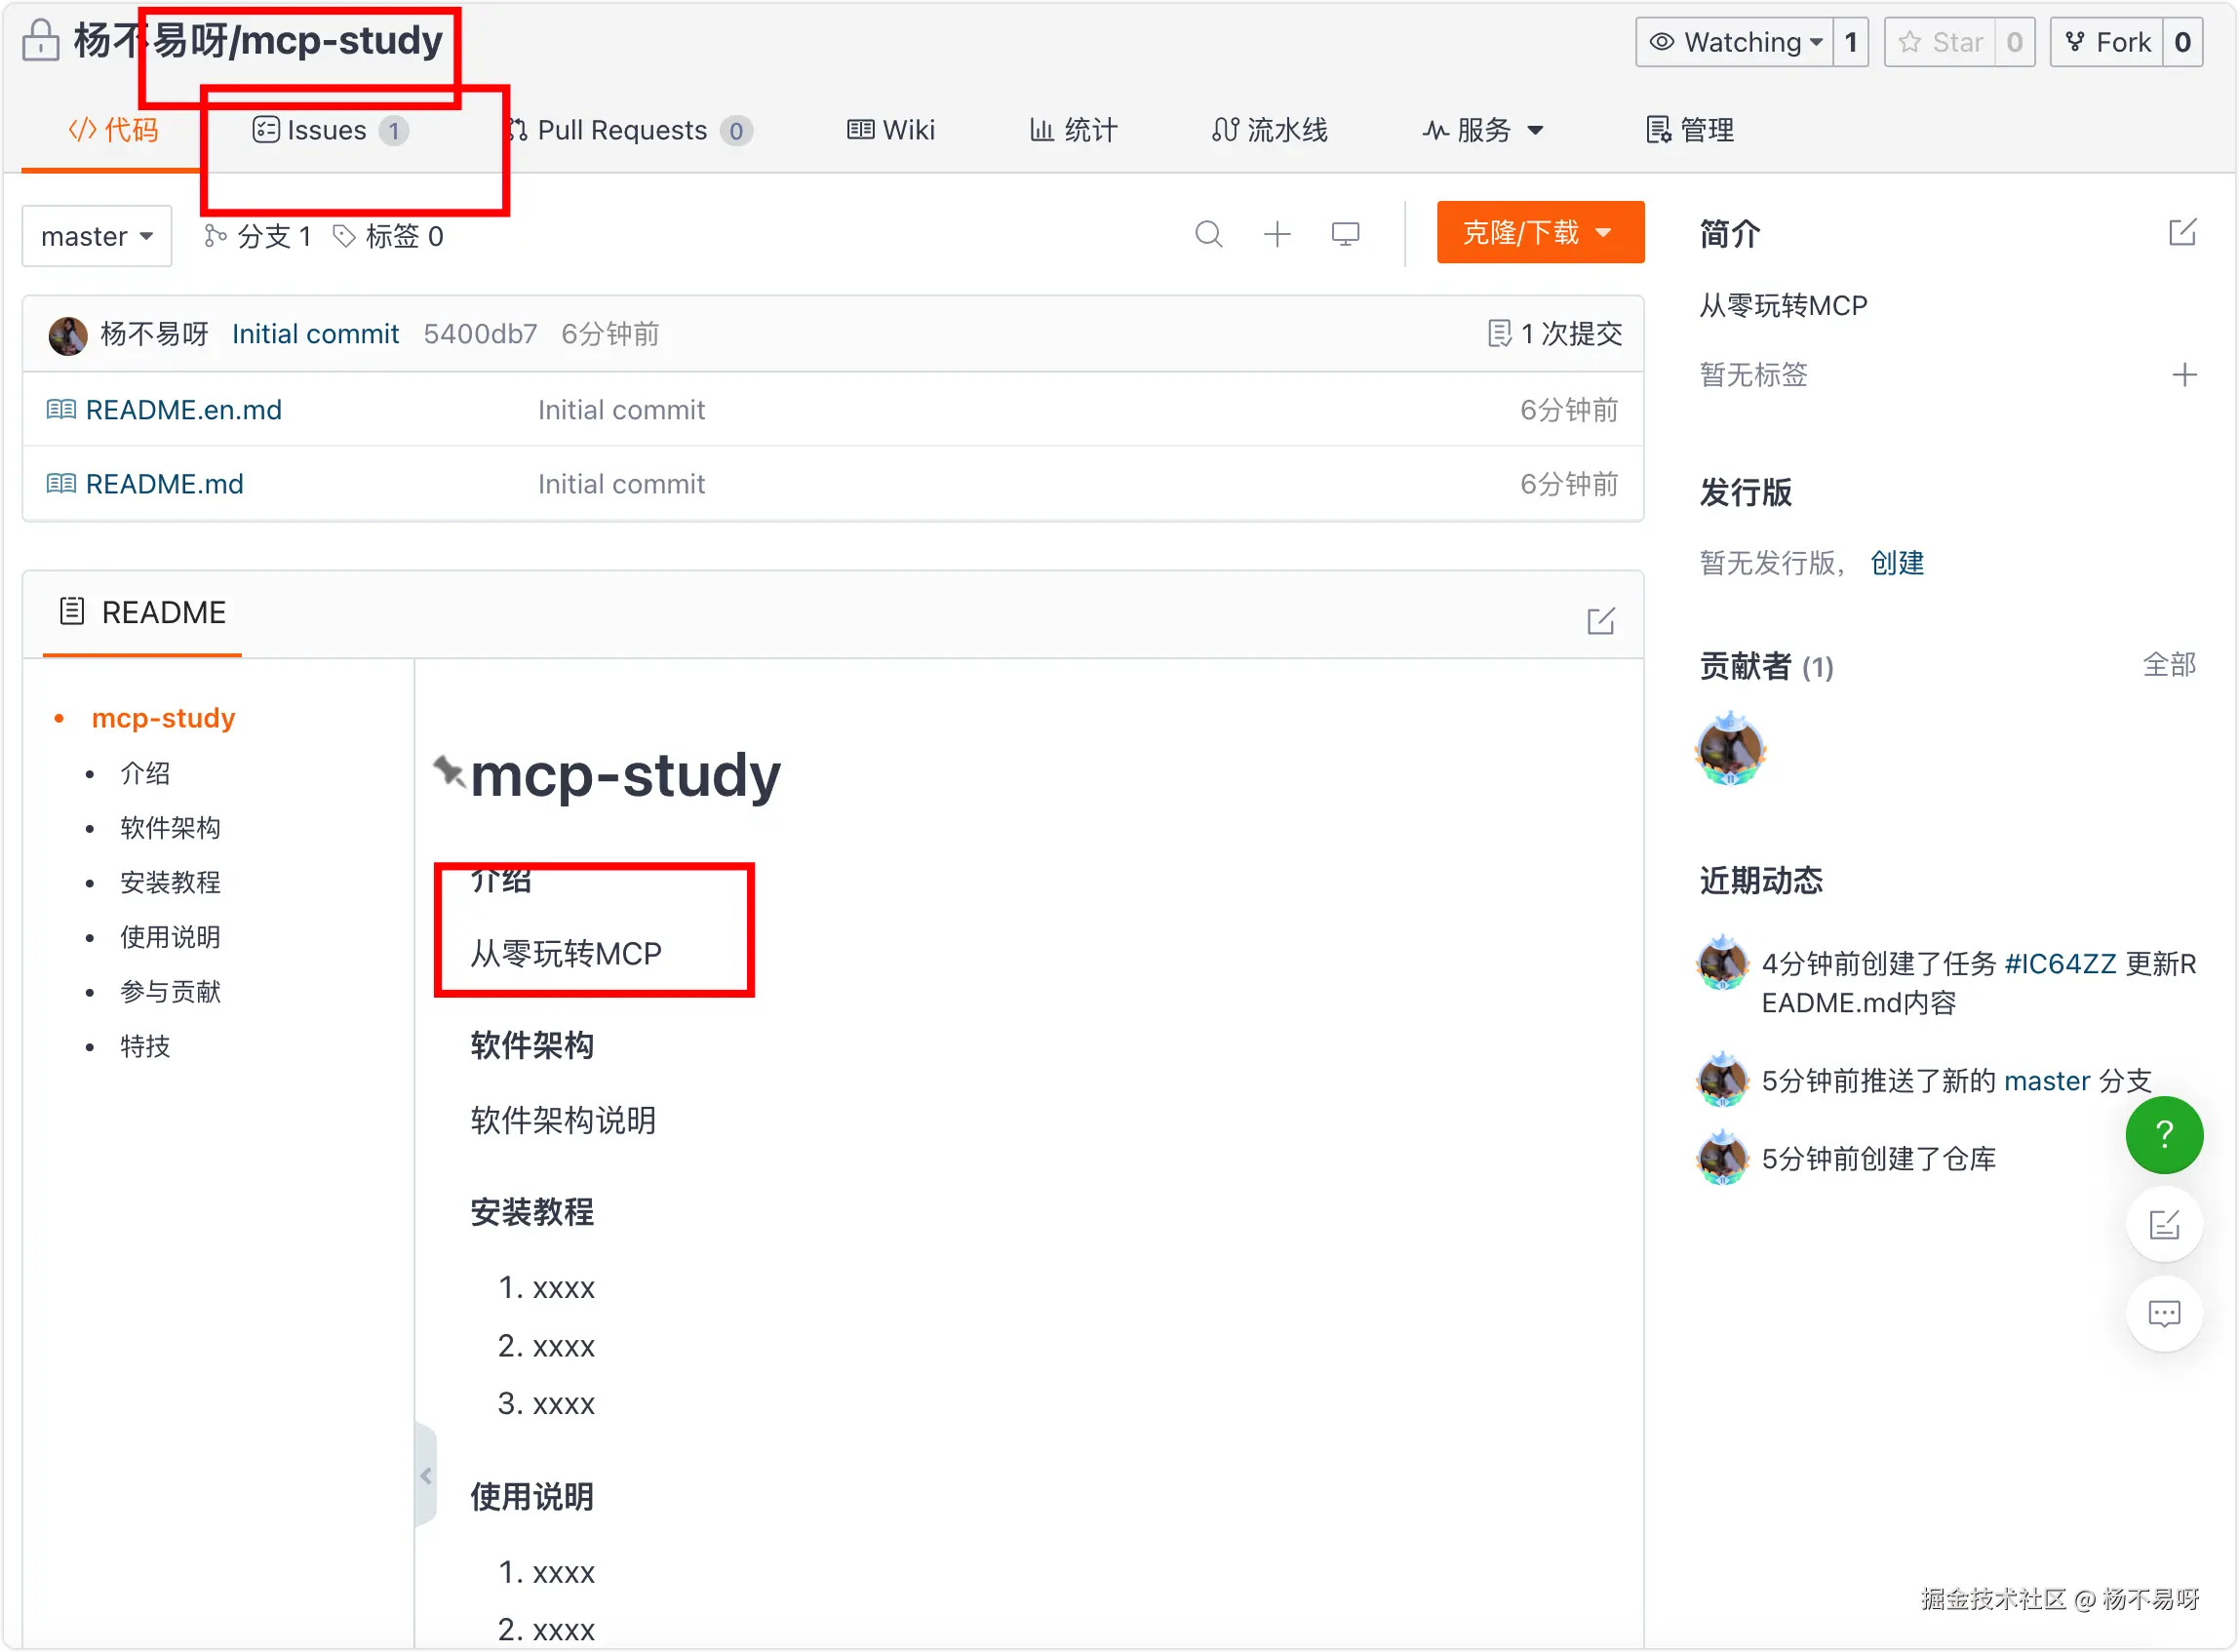Click the plus icon to add file
This screenshot has width=2239, height=1652.
coord(1277,234)
